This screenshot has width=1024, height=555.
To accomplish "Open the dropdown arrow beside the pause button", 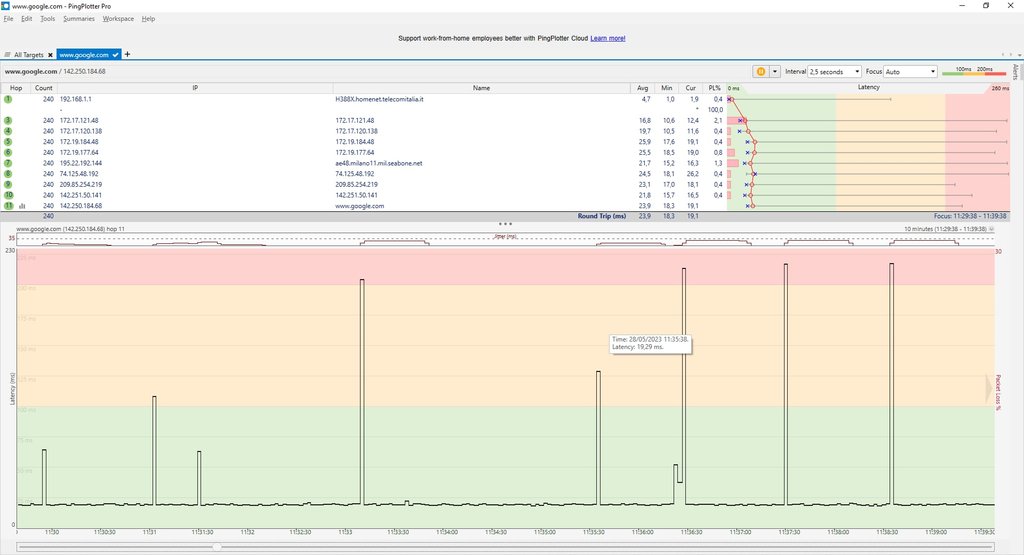I will pos(774,72).
